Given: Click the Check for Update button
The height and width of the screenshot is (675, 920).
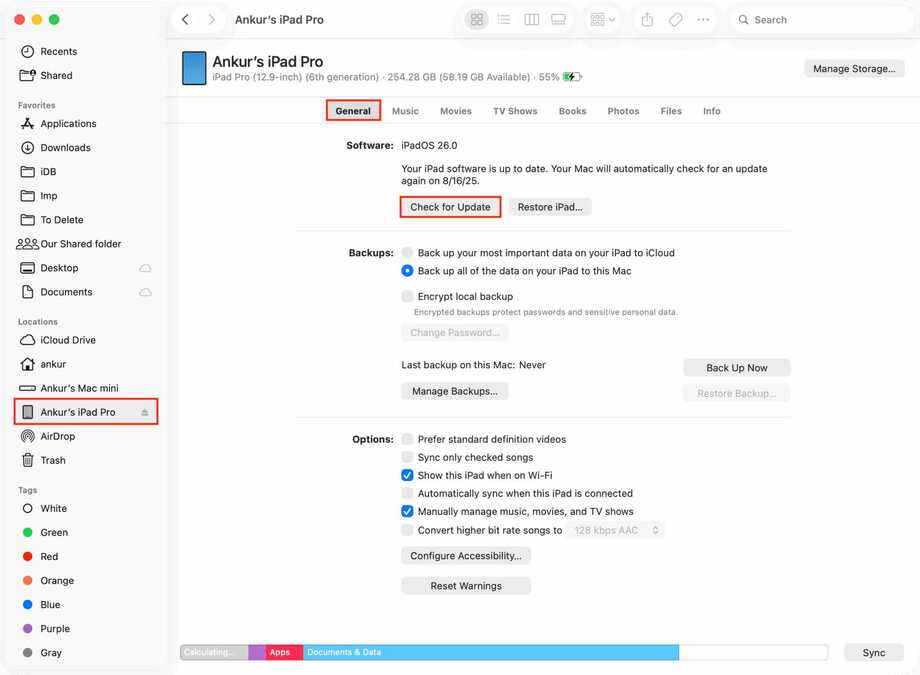Looking at the screenshot, I should click(450, 207).
